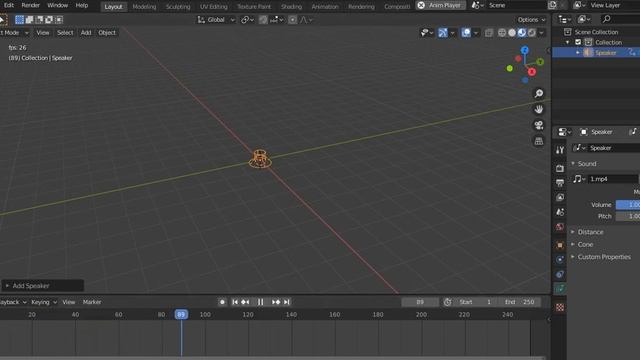Choose the invert selection mode icon
640x360 pixels.
click(x=49, y=20)
